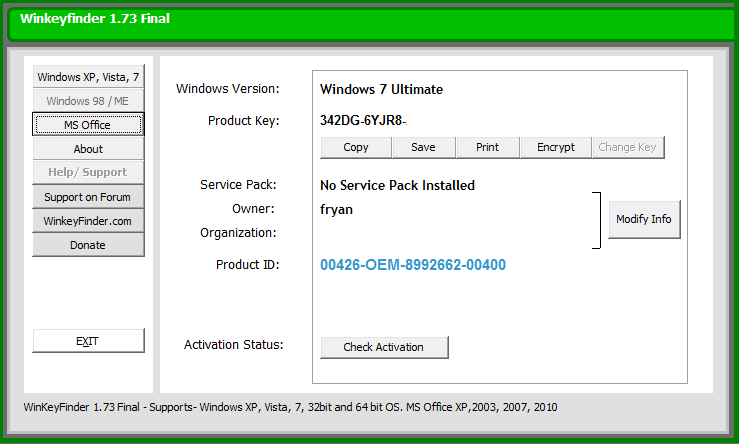Copy the product key
Screen dimensions: 739x444
[x=356, y=147]
